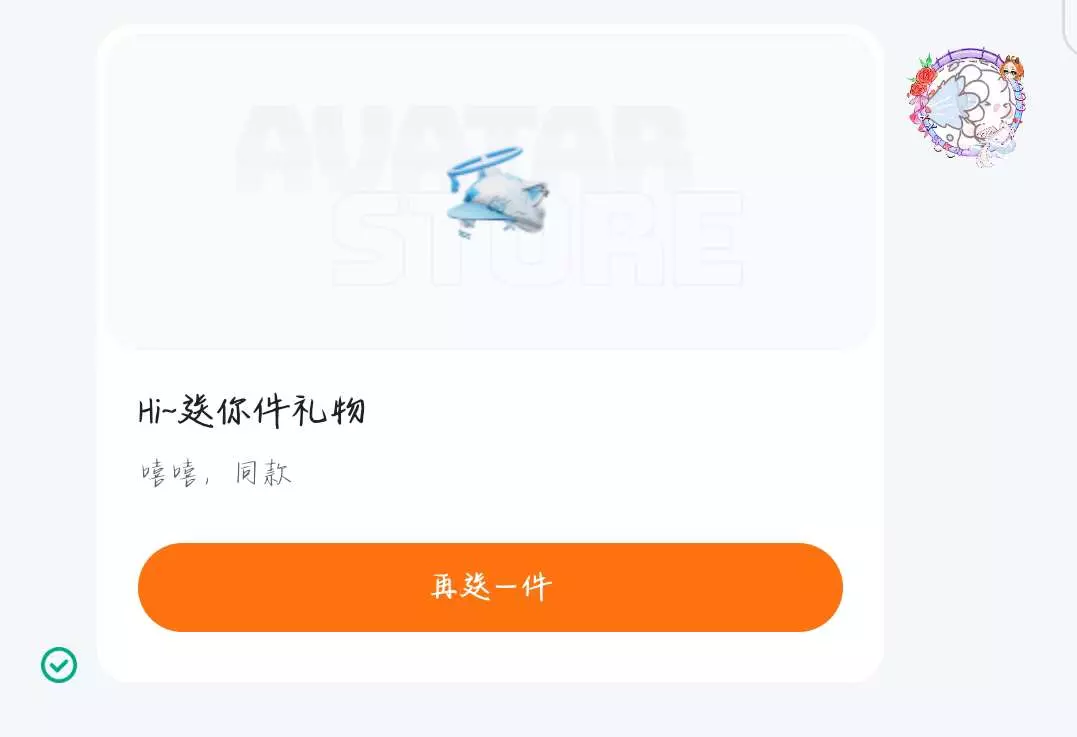Image resolution: width=1077 pixels, height=737 pixels.
Task: Click the white gift card area below button
Action: click(x=490, y=657)
